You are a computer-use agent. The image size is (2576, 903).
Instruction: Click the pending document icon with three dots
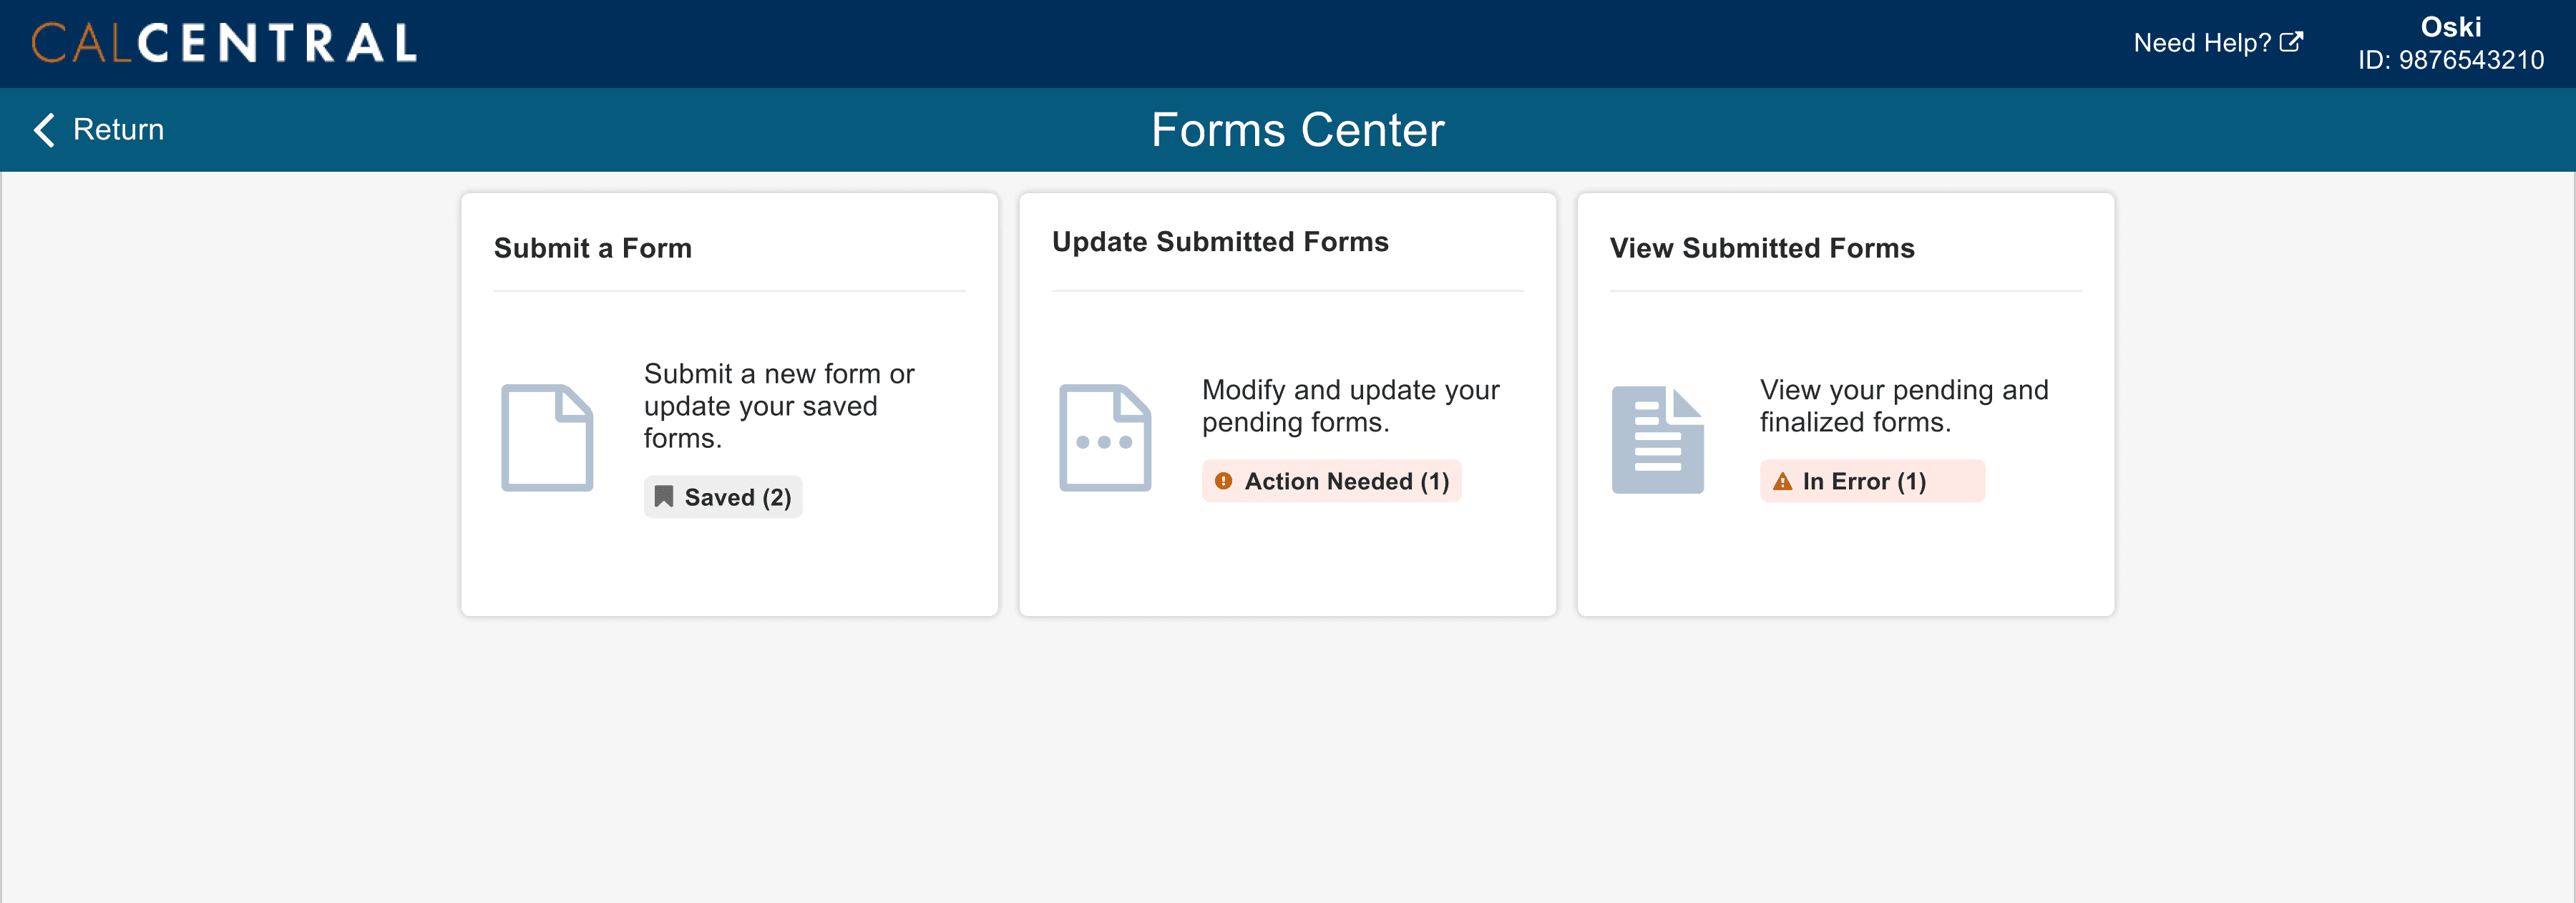(1105, 438)
